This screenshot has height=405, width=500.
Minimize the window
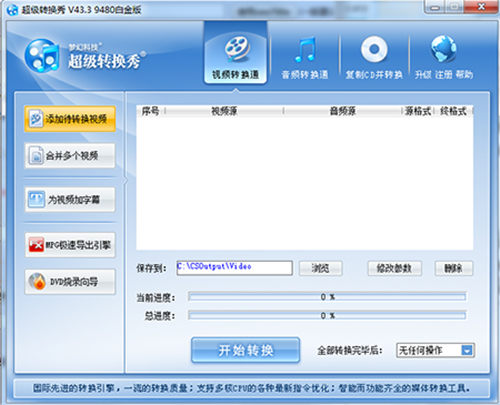tap(435, 7)
